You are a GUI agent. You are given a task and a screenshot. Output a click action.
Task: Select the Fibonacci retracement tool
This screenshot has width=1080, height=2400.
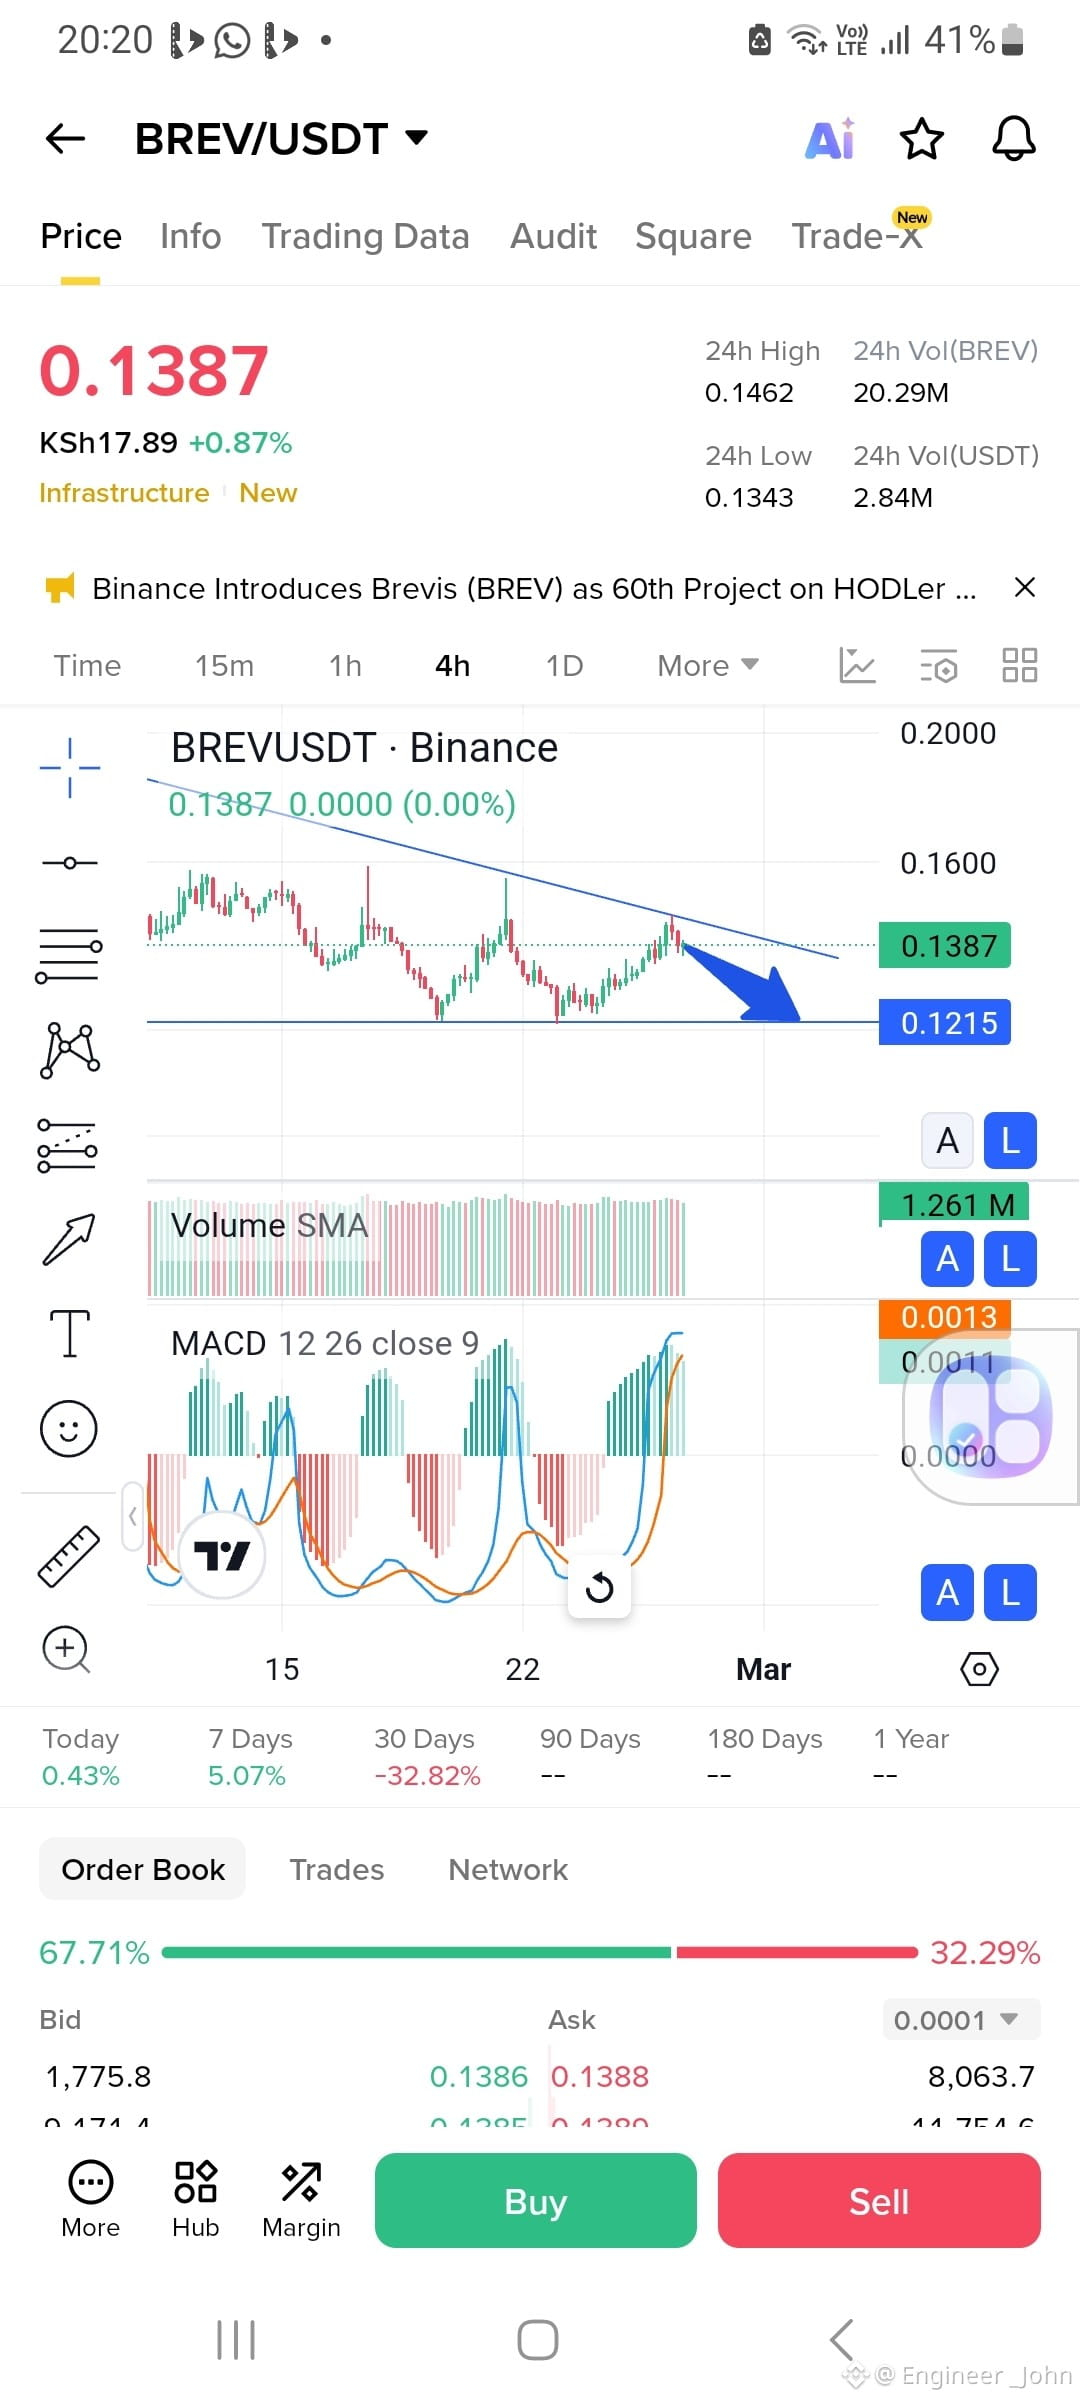click(x=69, y=955)
